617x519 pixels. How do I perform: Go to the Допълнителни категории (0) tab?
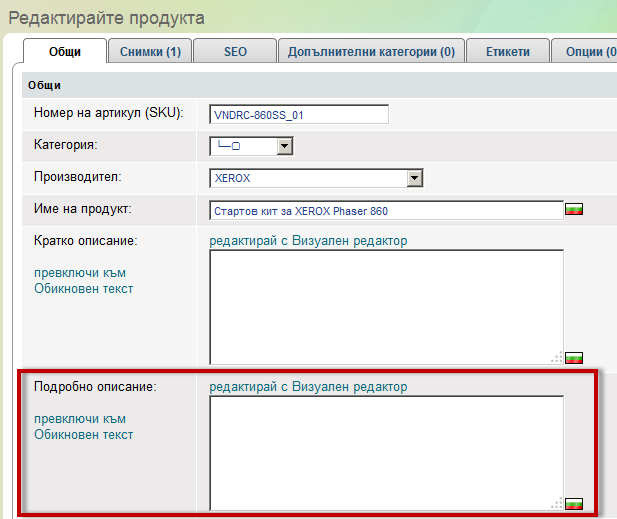[371, 52]
